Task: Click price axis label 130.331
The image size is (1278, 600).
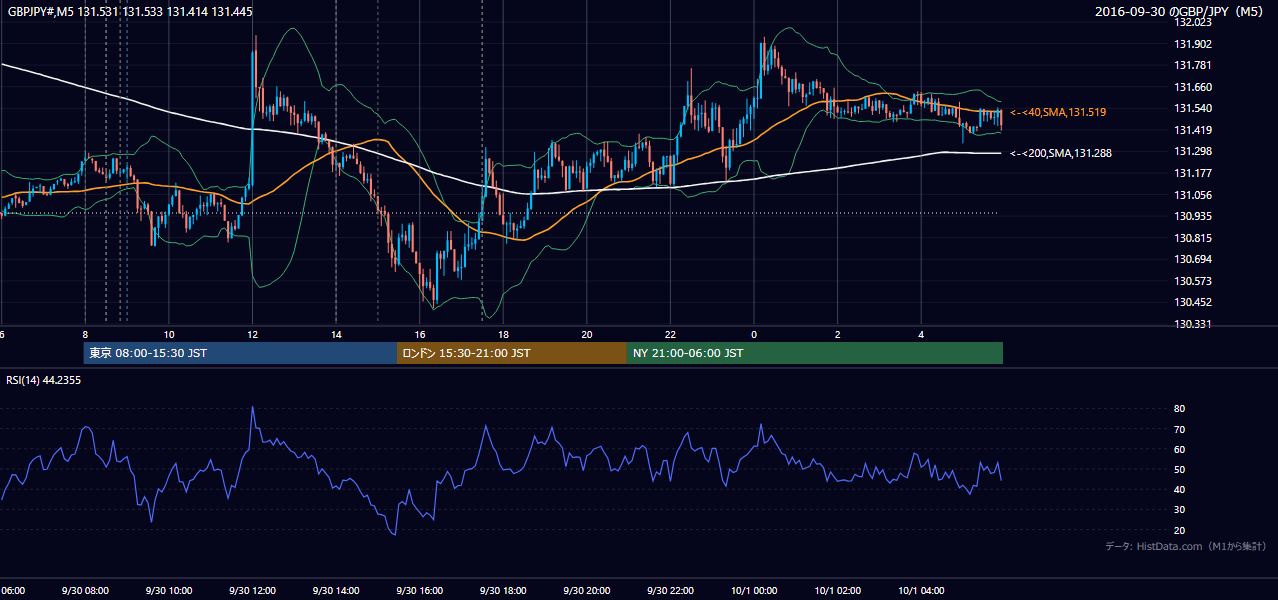Action: click(x=1192, y=324)
